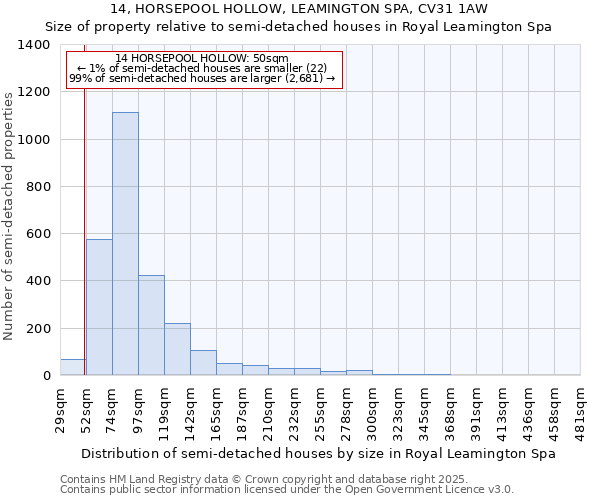The image size is (600, 500).
Task: Click the 368sqm x-axis tick label
Action: pyautogui.click(x=450, y=407)
